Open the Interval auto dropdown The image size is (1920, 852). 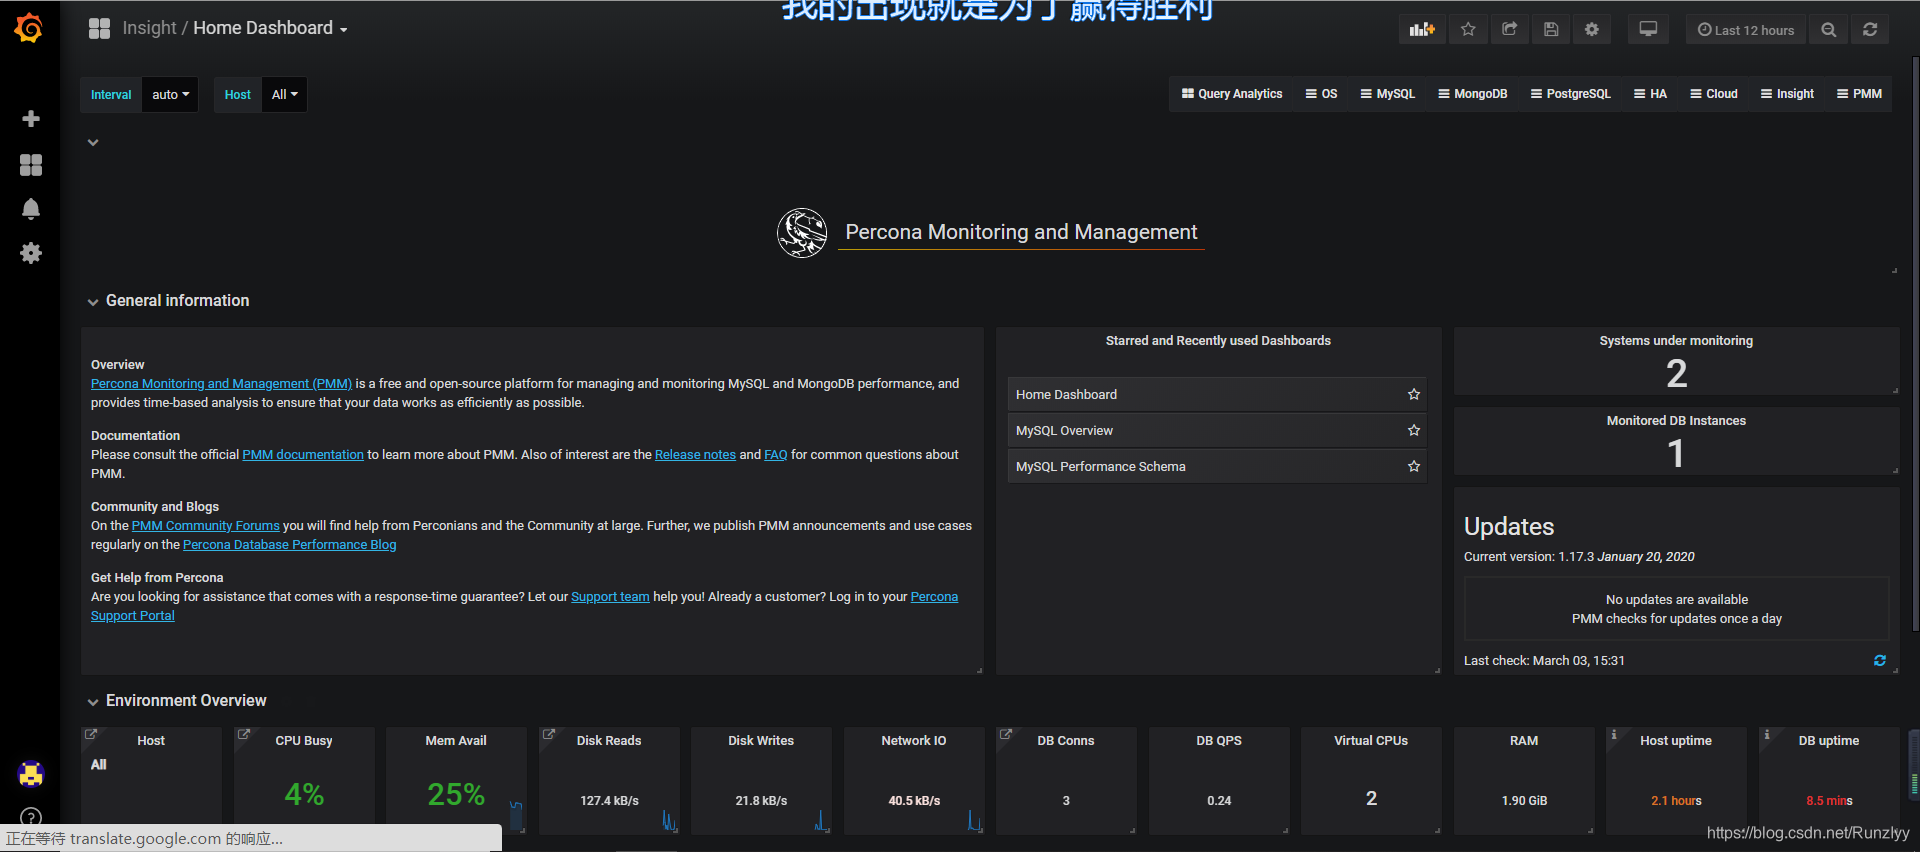click(170, 95)
